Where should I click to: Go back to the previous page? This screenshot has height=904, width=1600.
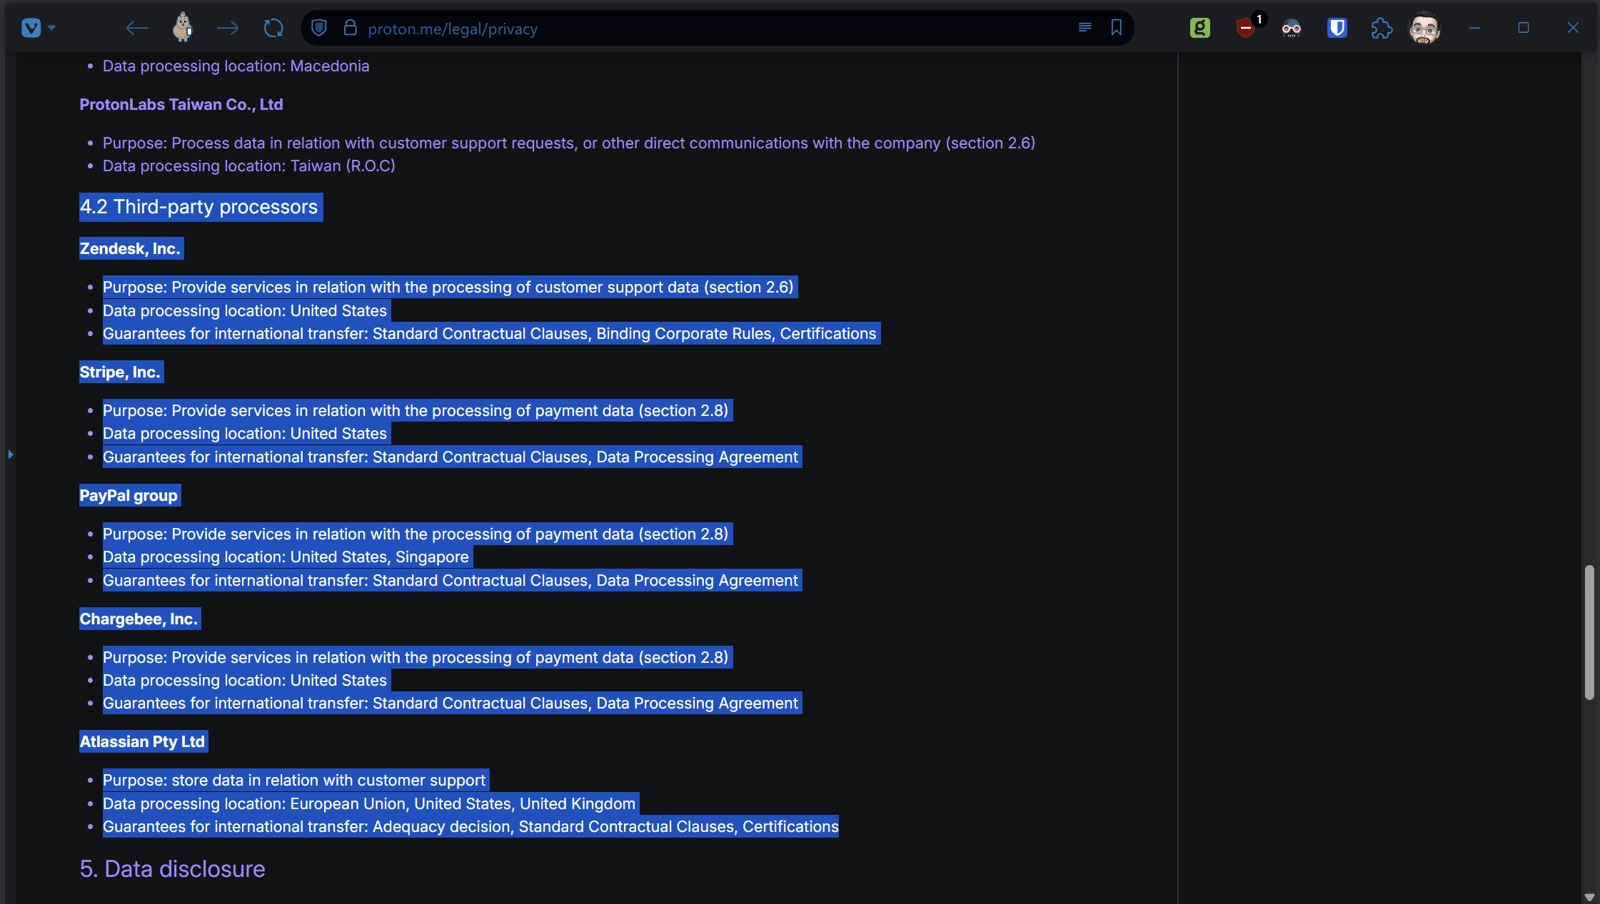coord(137,28)
